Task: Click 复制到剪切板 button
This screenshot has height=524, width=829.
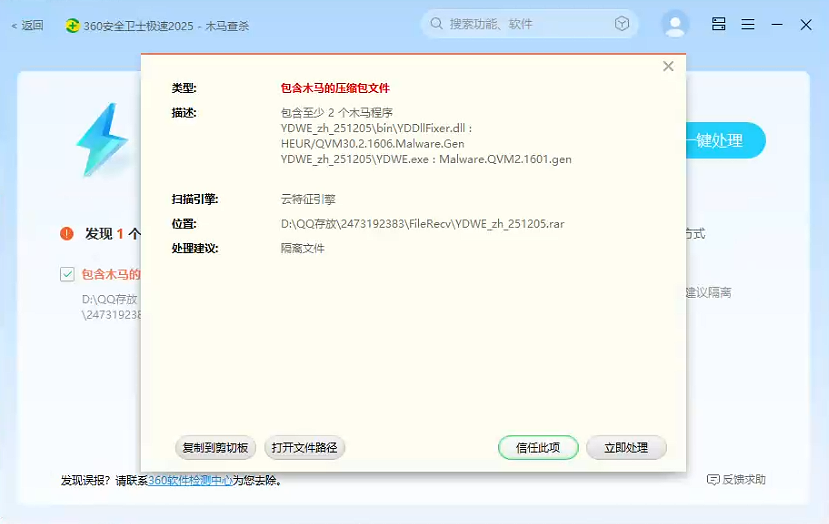Action: click(x=215, y=448)
